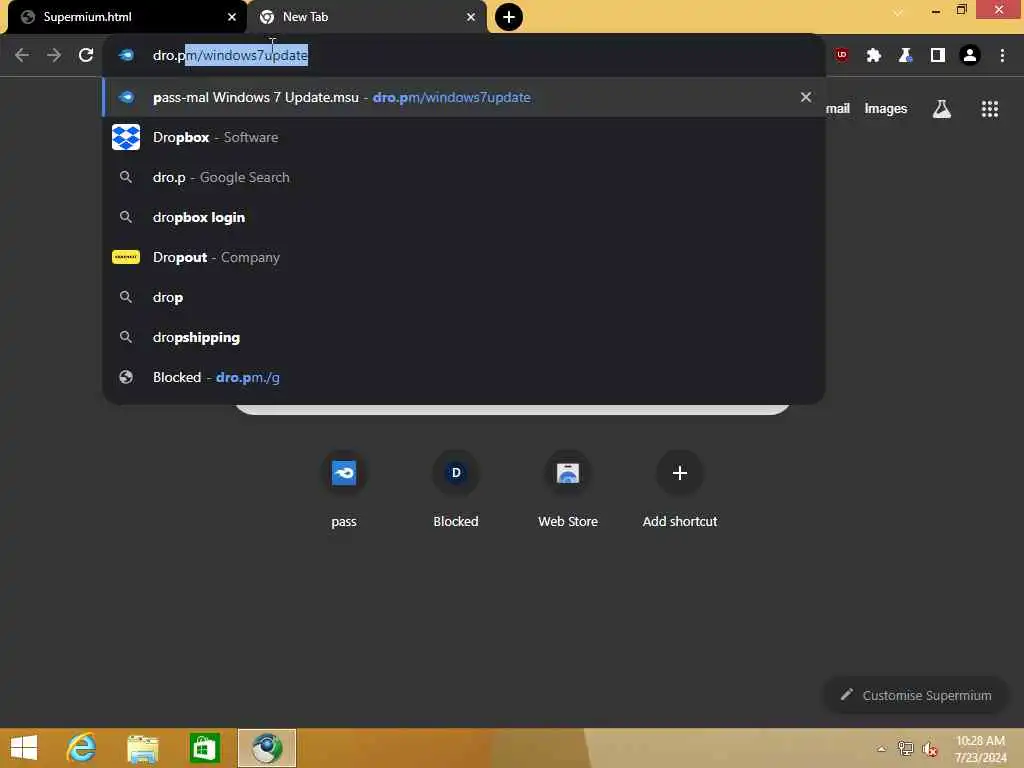Select the pass-mal Windows 7 Update.msu suggestion

click(x=464, y=97)
